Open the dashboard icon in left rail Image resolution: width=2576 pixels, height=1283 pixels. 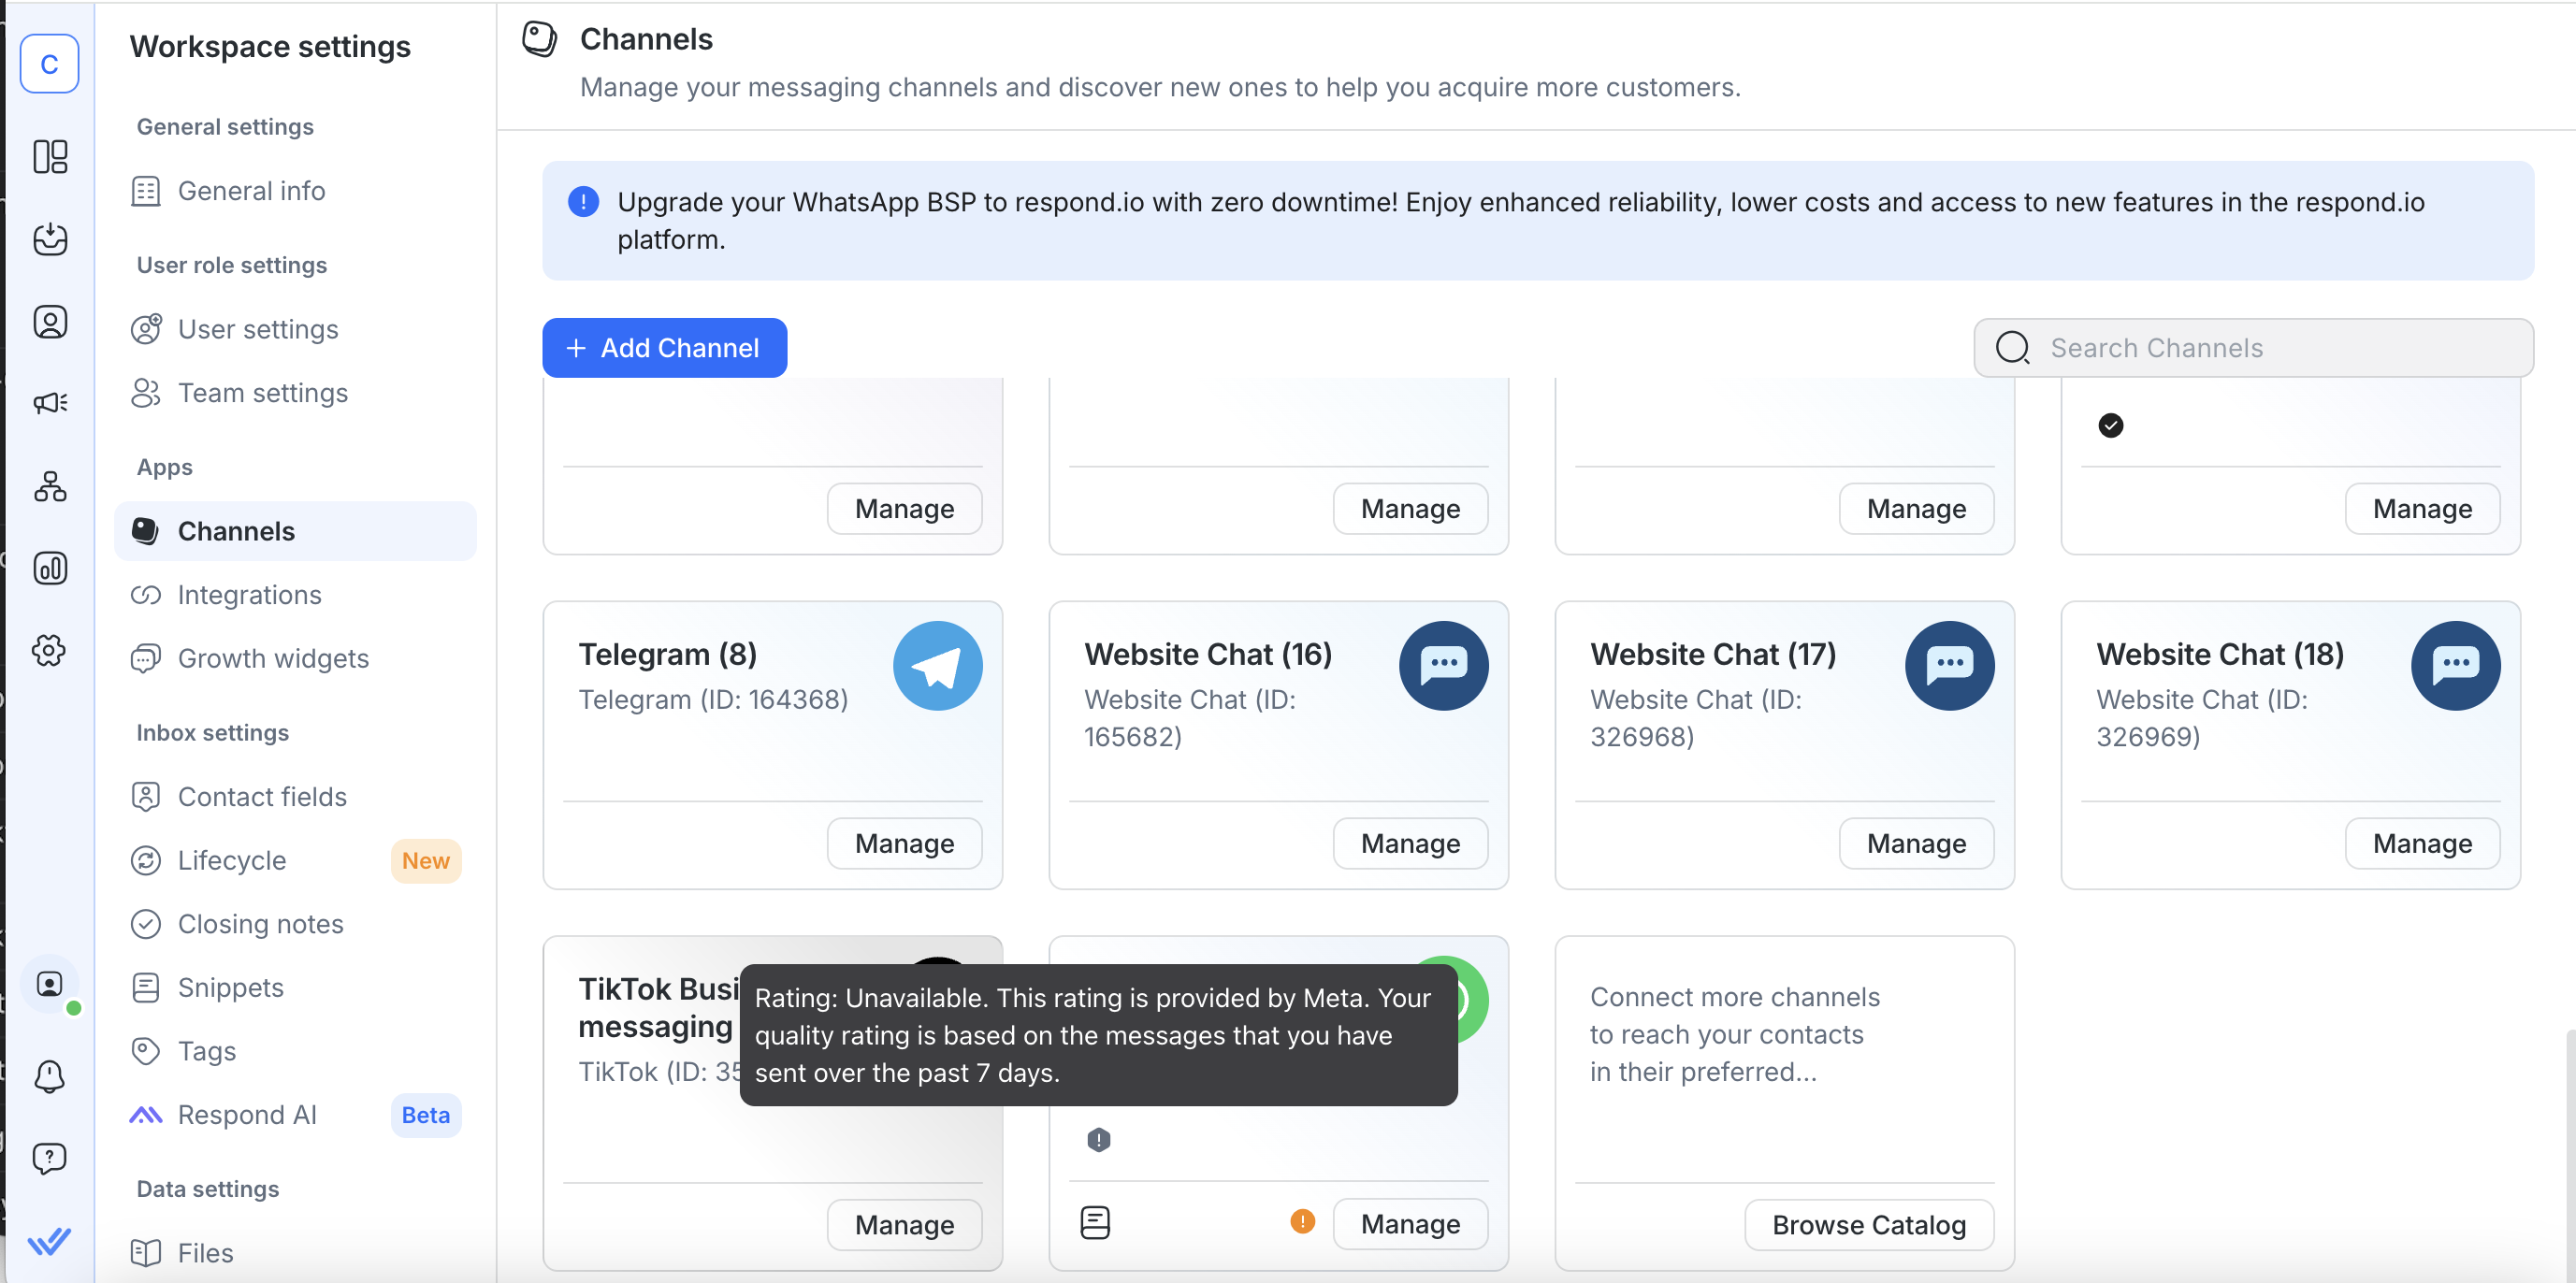[50, 157]
